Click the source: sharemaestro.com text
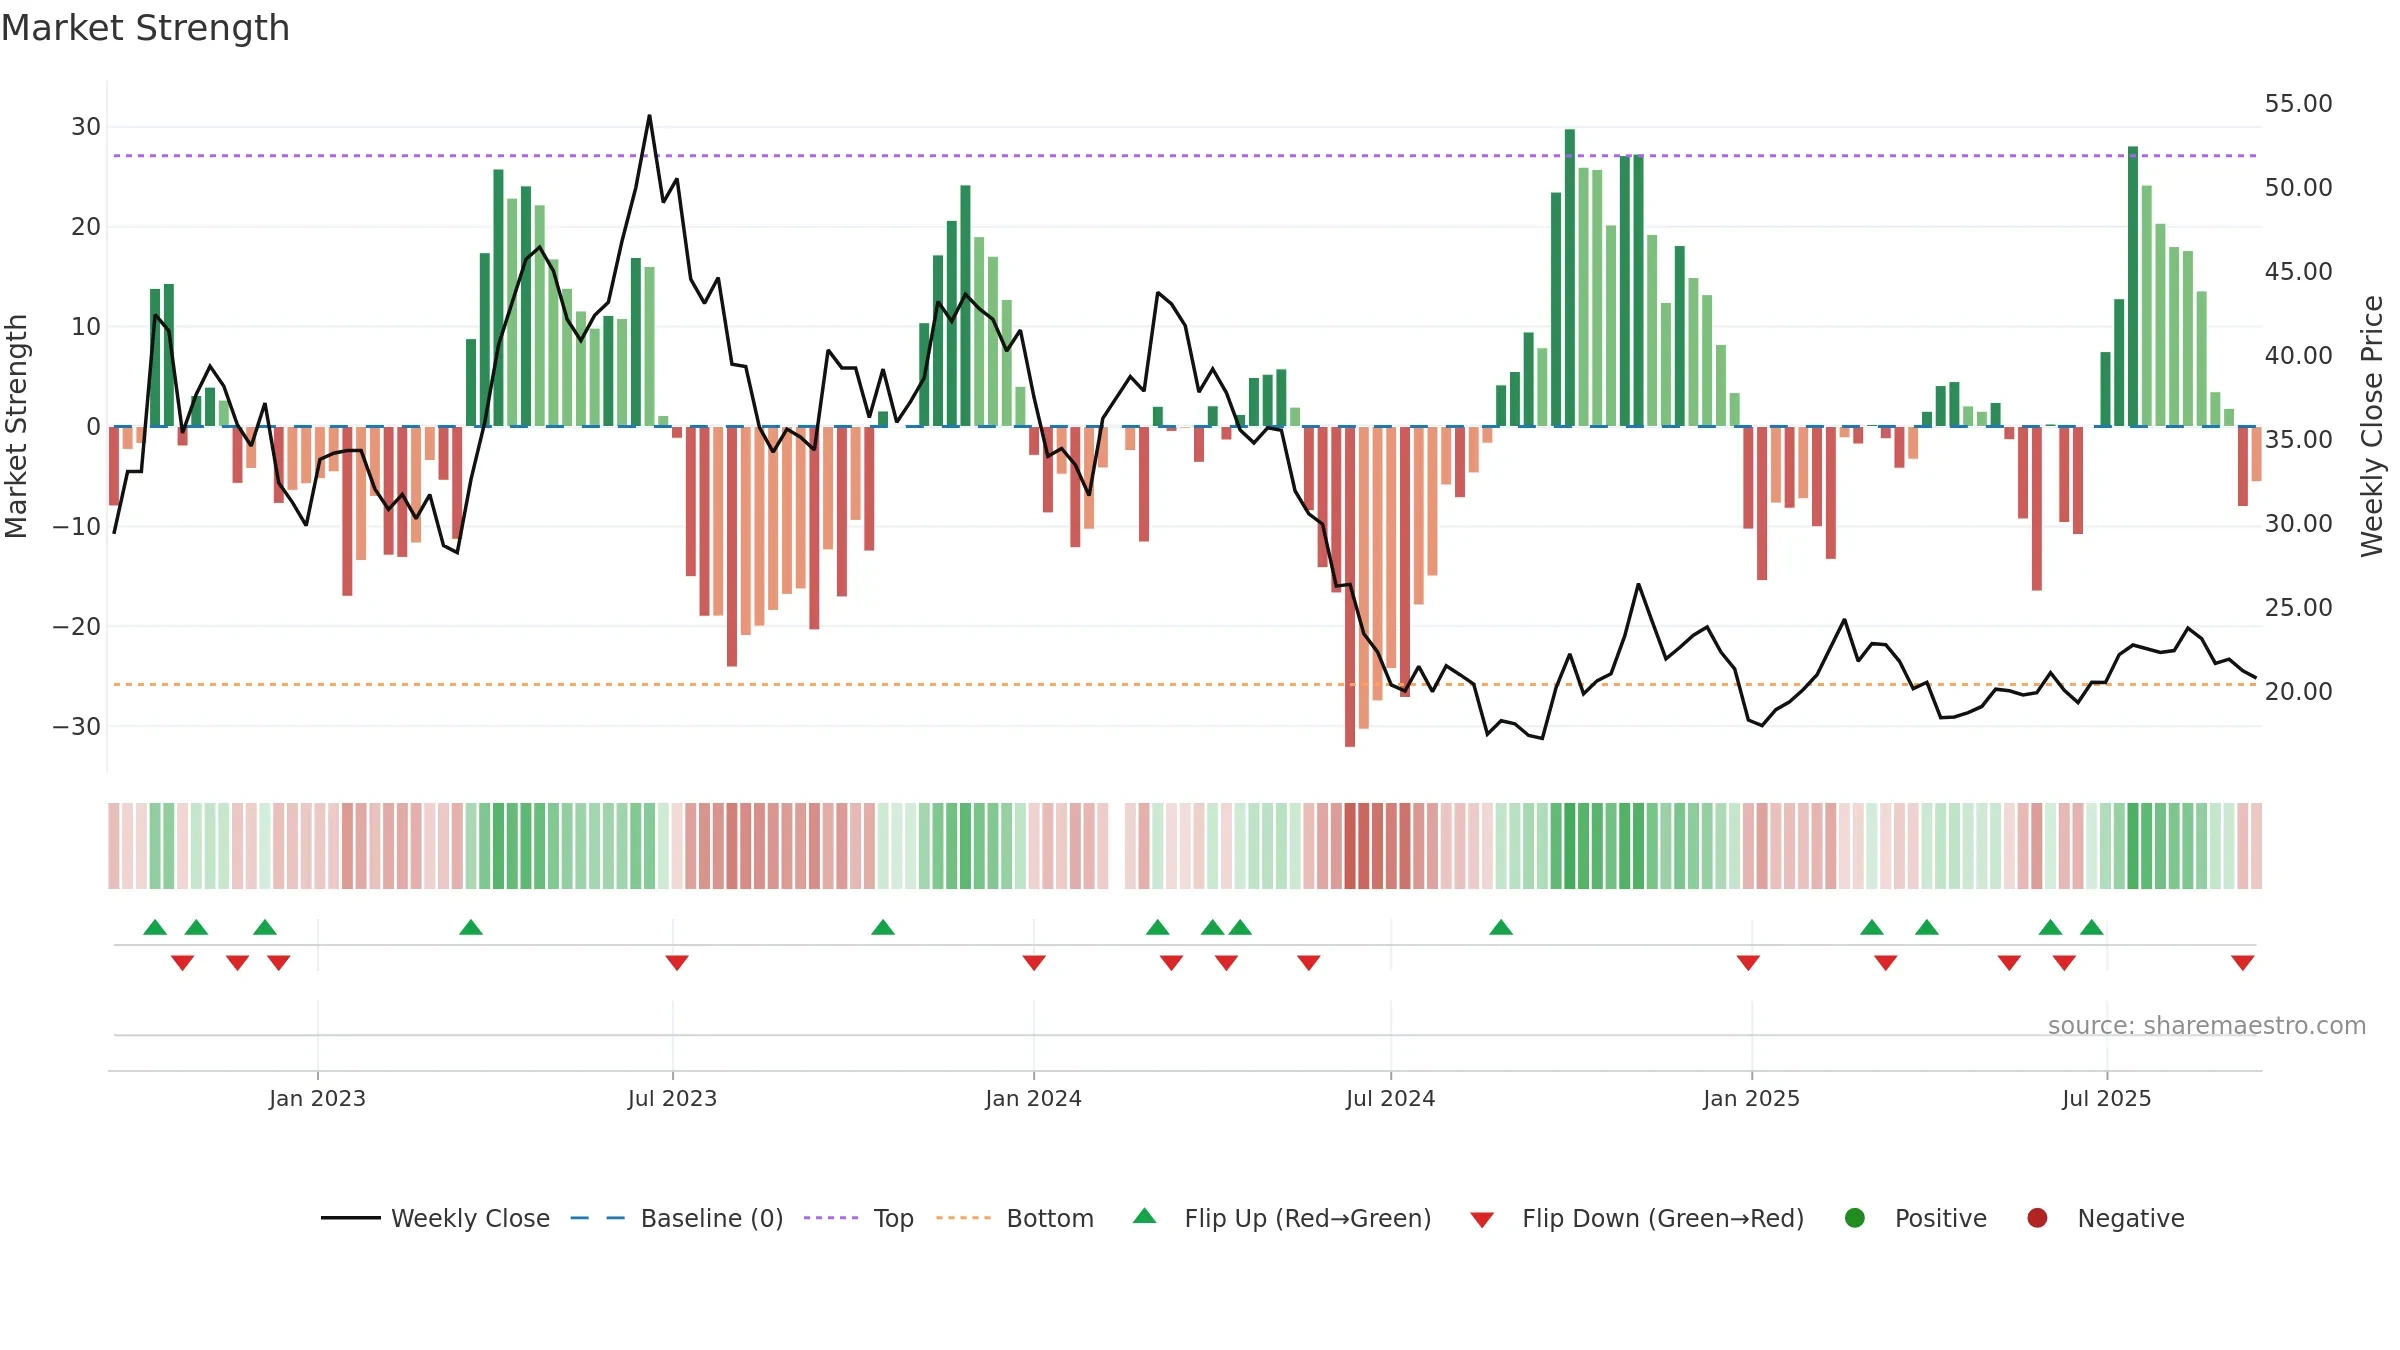The height and width of the screenshot is (1350, 2400). pyautogui.click(x=2207, y=1026)
